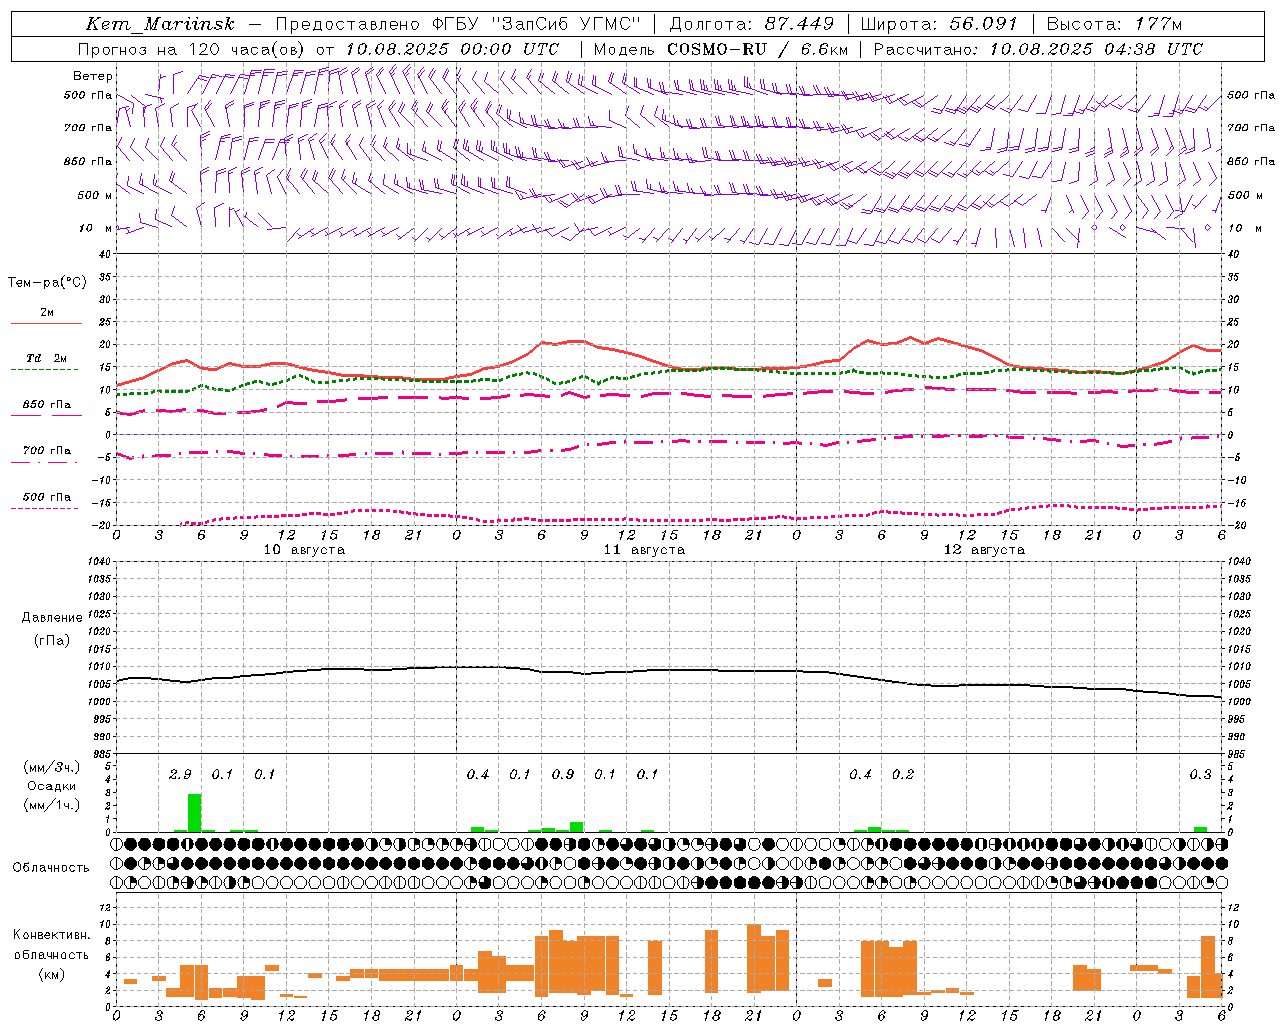
Task: Click the 2.9 precipitation total value
Action: coord(180,774)
